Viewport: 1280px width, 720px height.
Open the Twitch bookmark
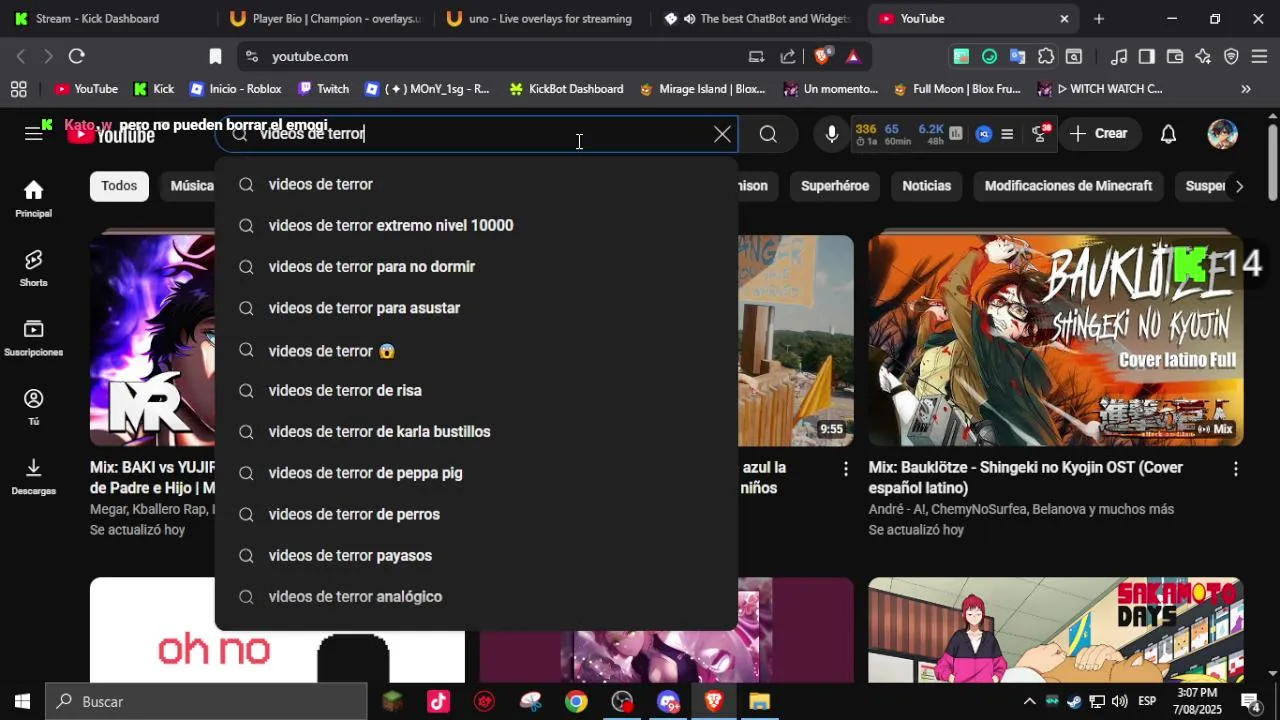[x=324, y=89]
